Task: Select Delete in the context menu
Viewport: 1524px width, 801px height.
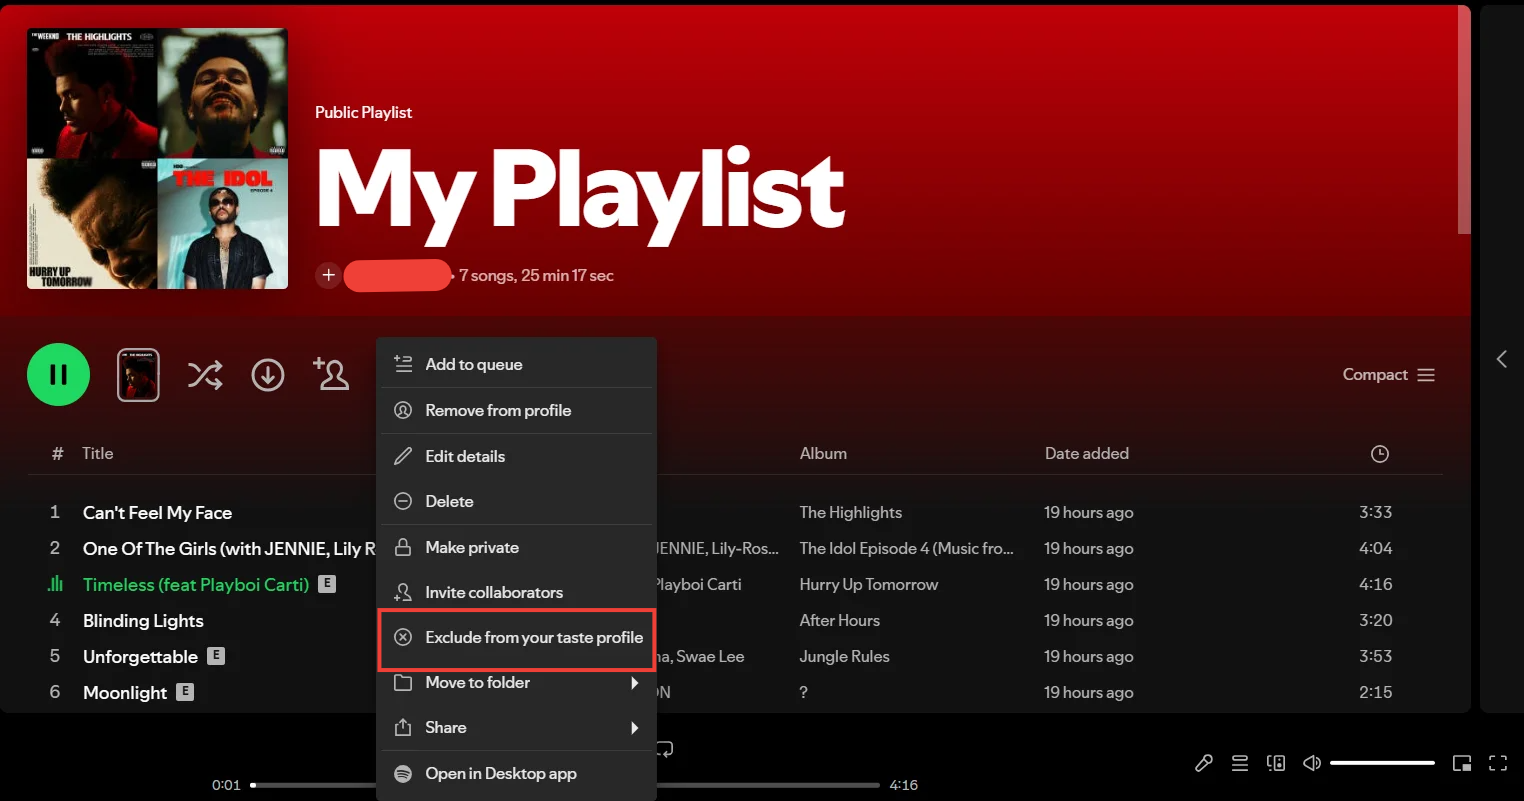Action: point(516,501)
